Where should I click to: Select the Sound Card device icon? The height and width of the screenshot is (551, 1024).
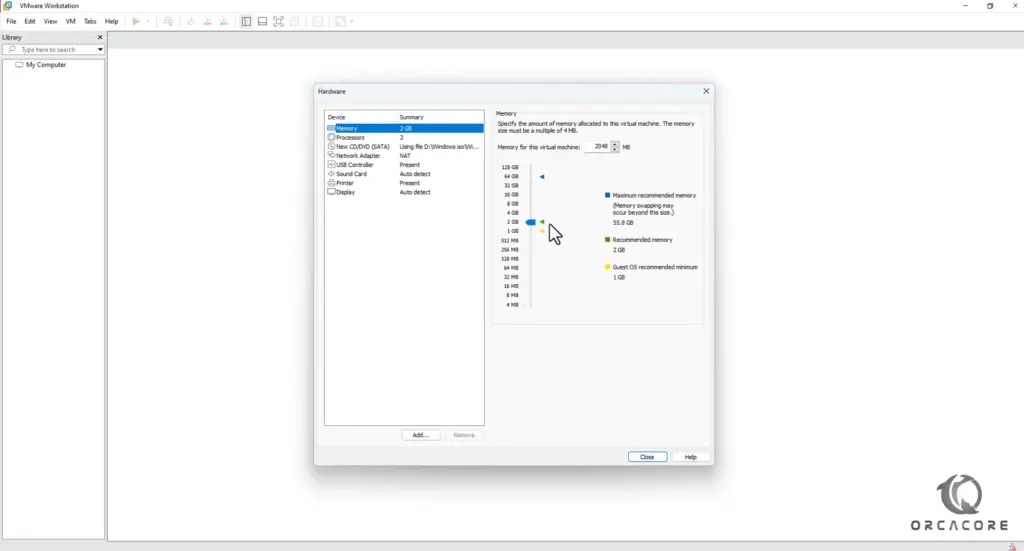331,174
